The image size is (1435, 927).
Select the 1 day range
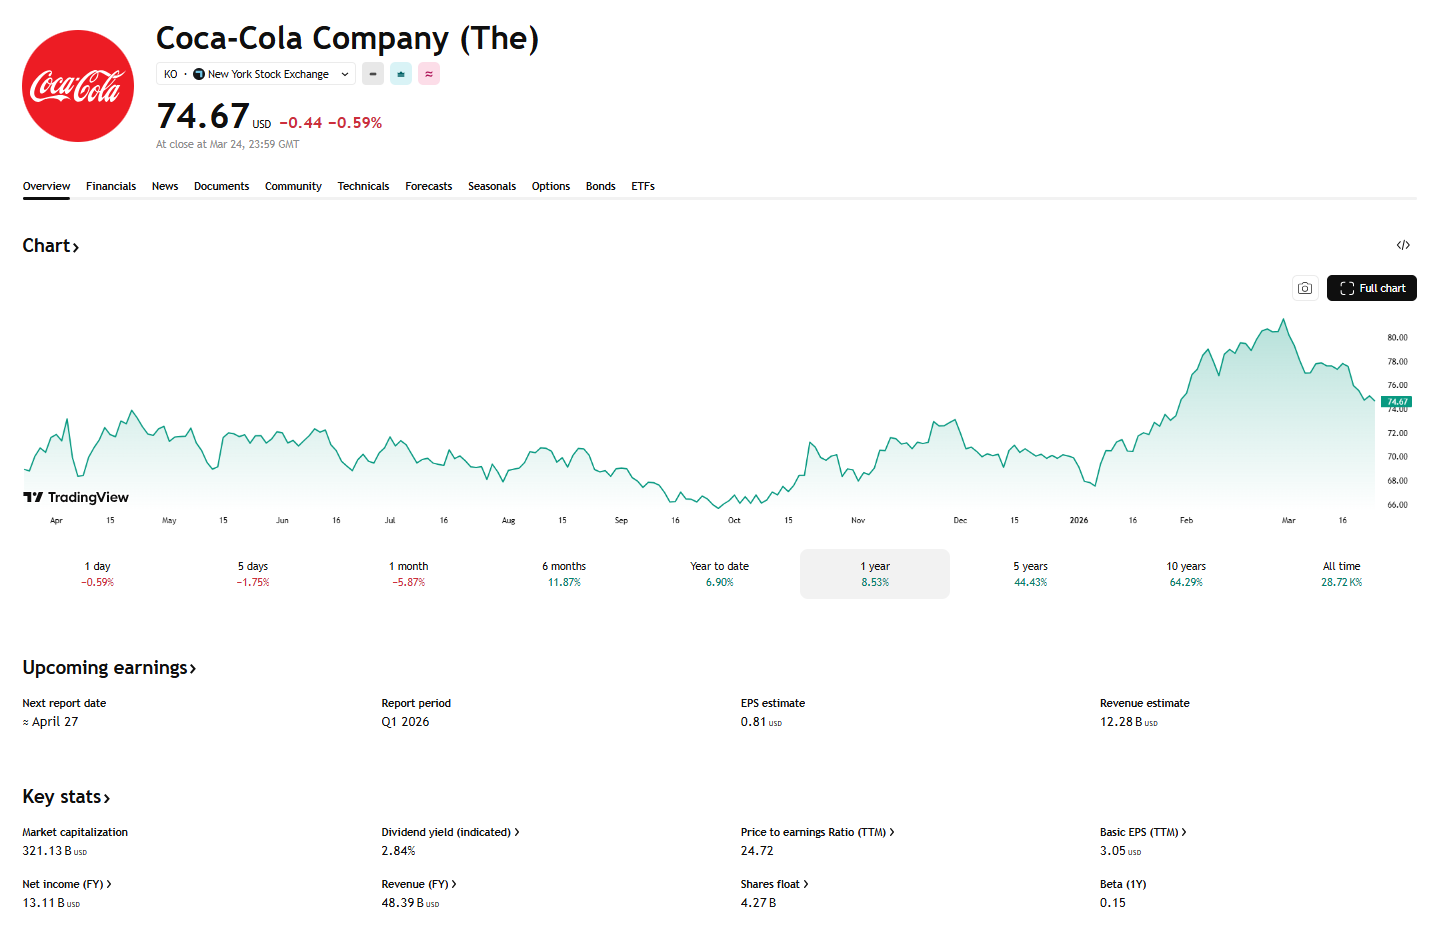click(x=98, y=574)
